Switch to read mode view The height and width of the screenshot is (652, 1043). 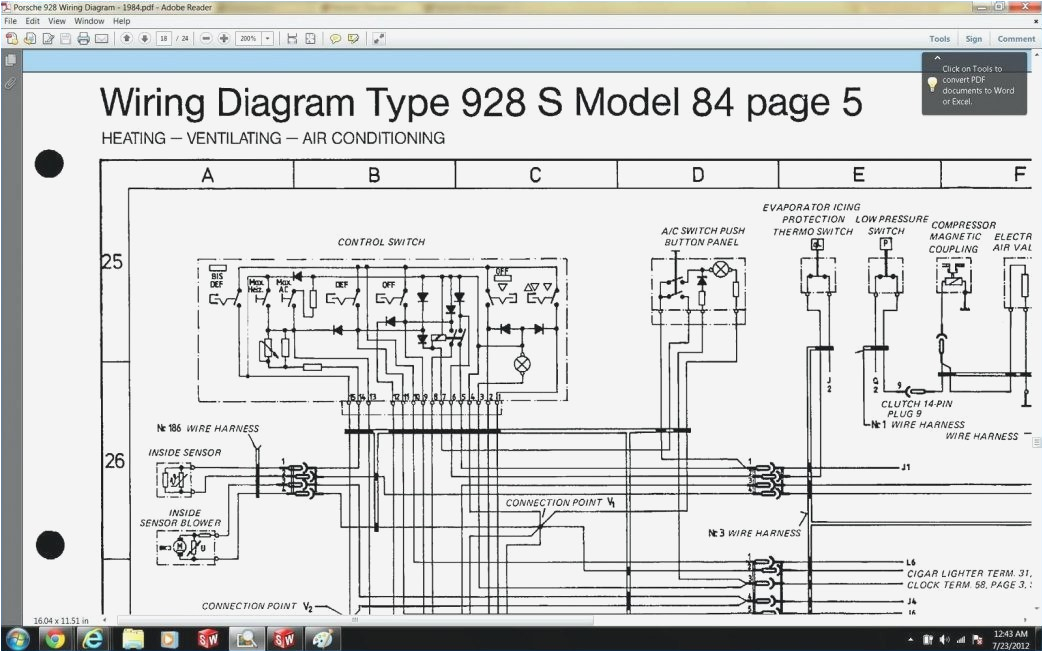(x=378, y=39)
